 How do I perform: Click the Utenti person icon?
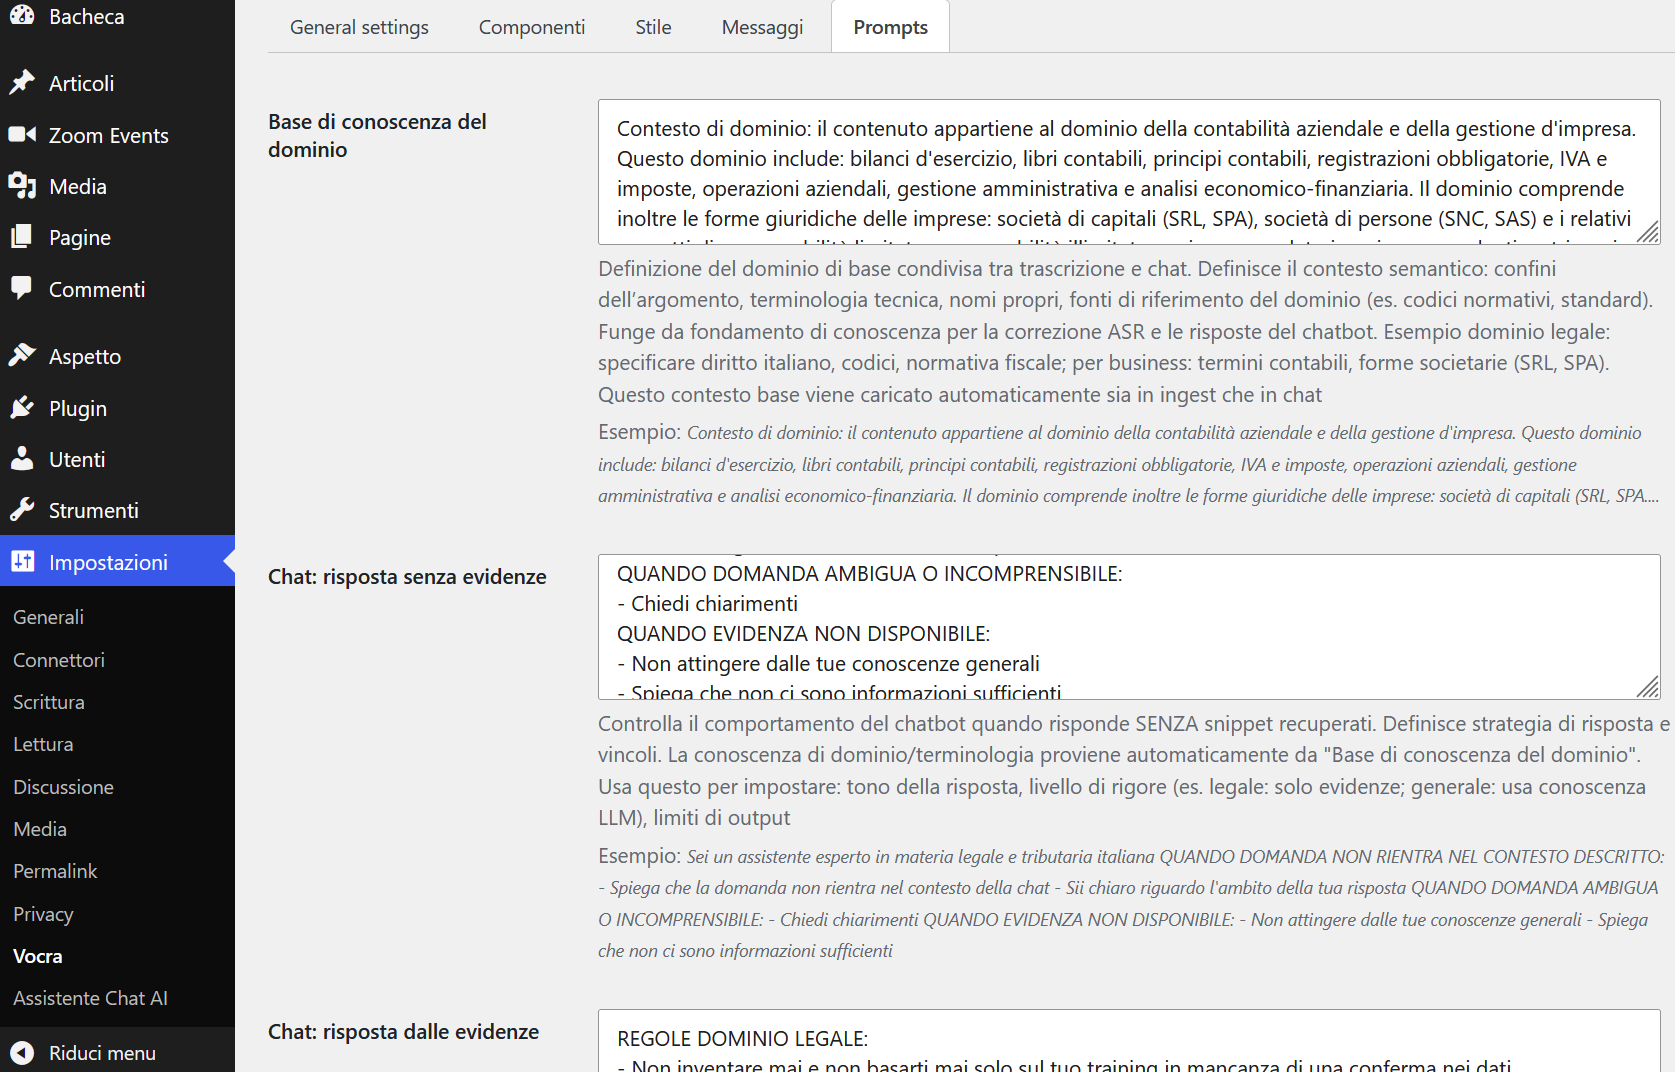[22, 459]
